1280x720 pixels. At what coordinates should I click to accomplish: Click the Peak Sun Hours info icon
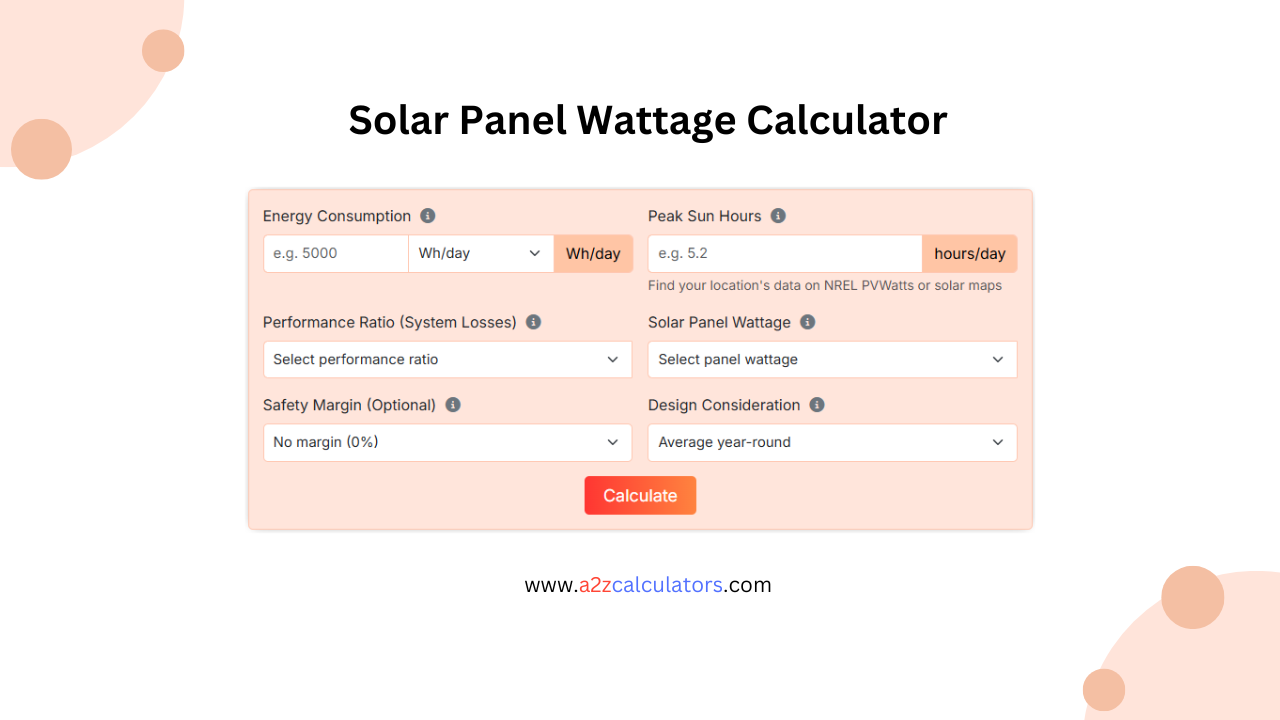780,216
